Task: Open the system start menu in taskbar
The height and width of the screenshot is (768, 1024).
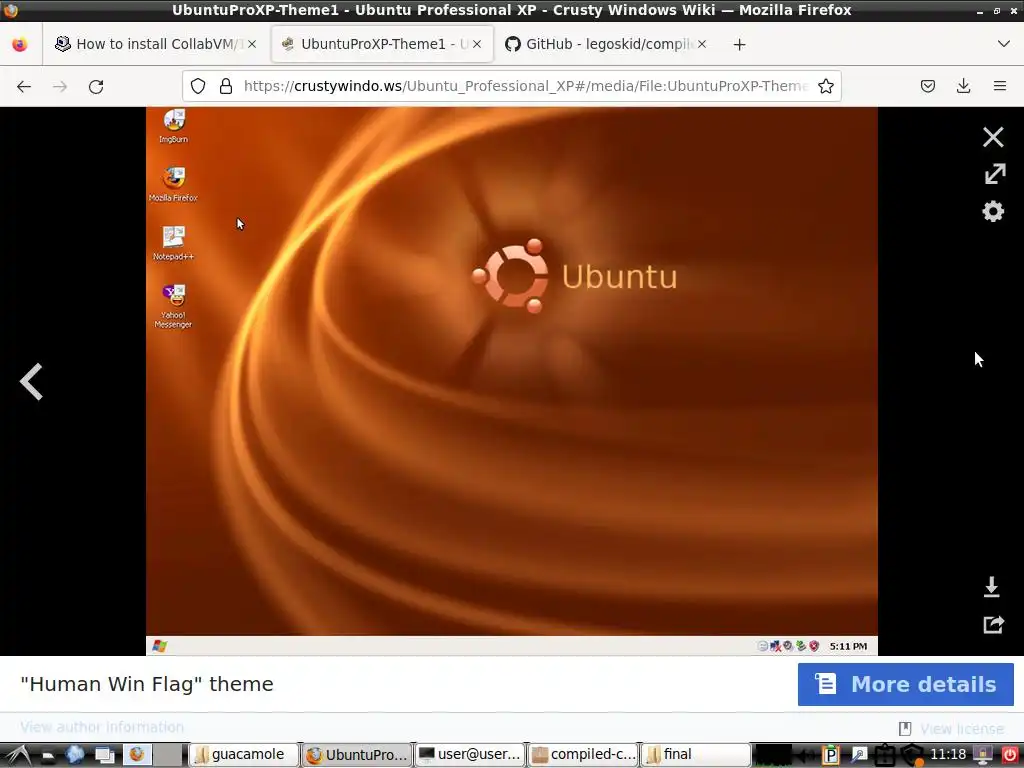Action: (x=18, y=754)
